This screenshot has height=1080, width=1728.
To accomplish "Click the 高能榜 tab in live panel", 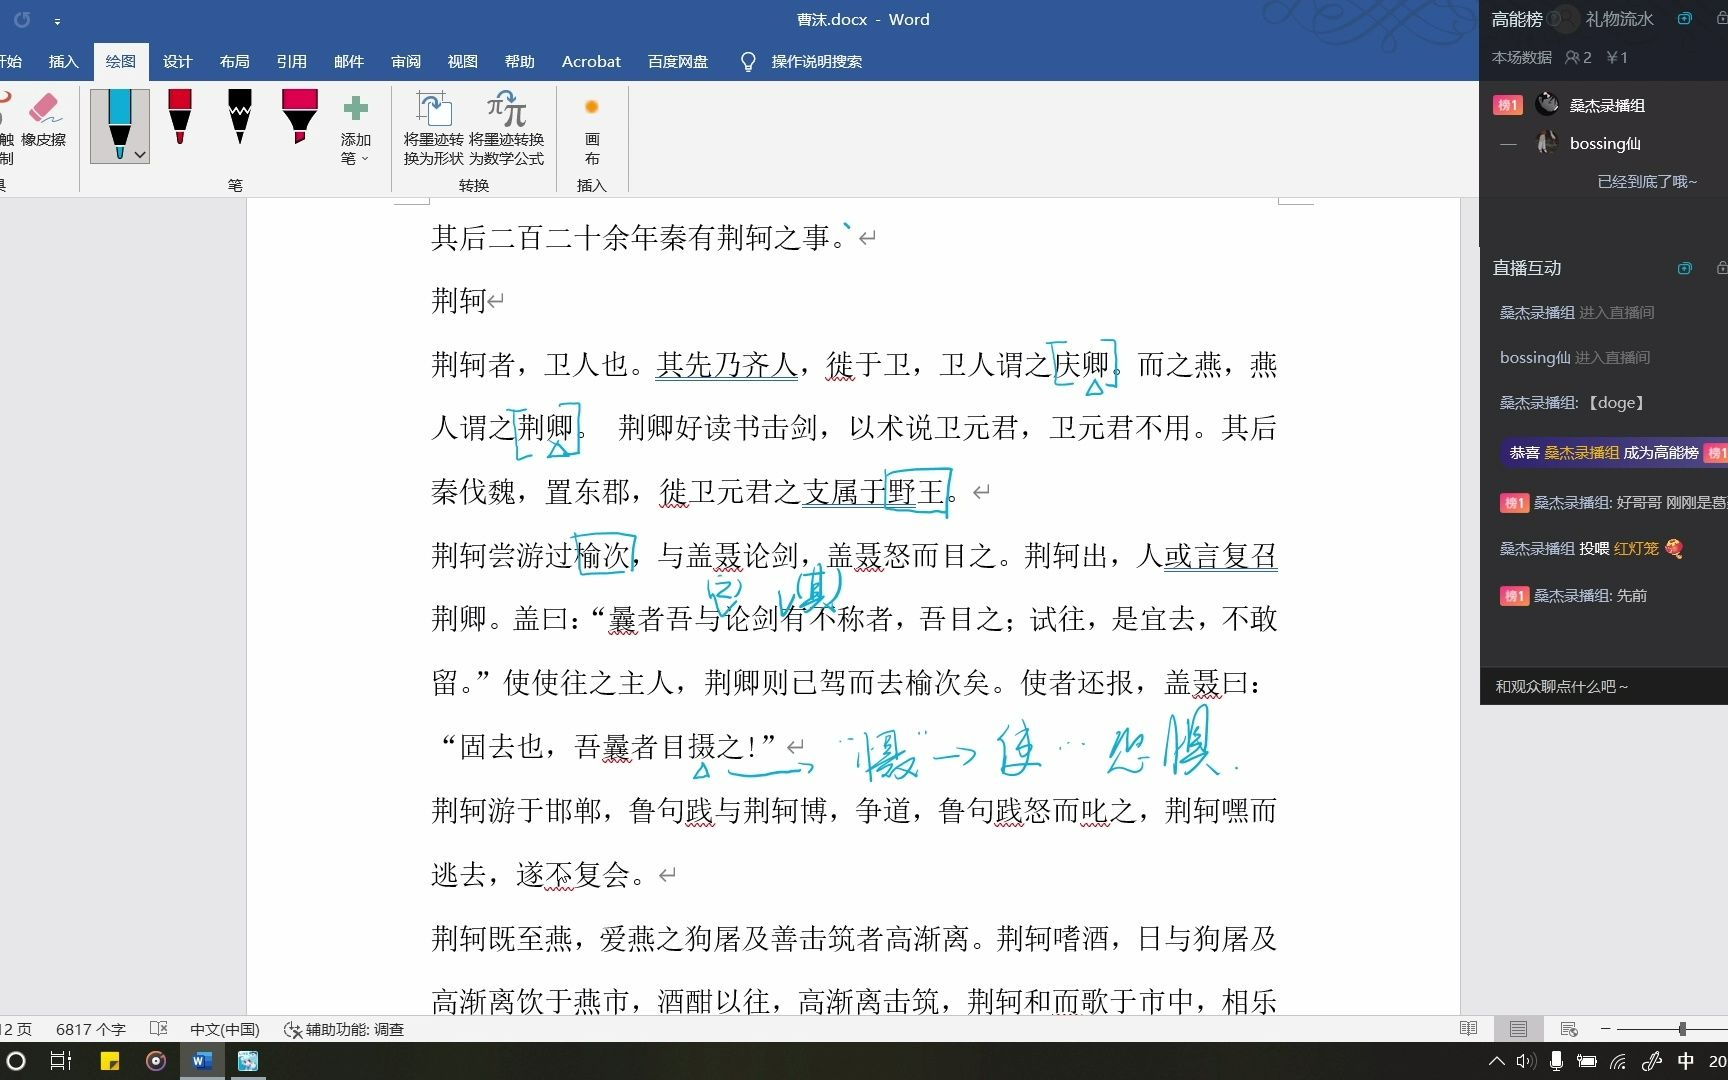I will coord(1517,19).
